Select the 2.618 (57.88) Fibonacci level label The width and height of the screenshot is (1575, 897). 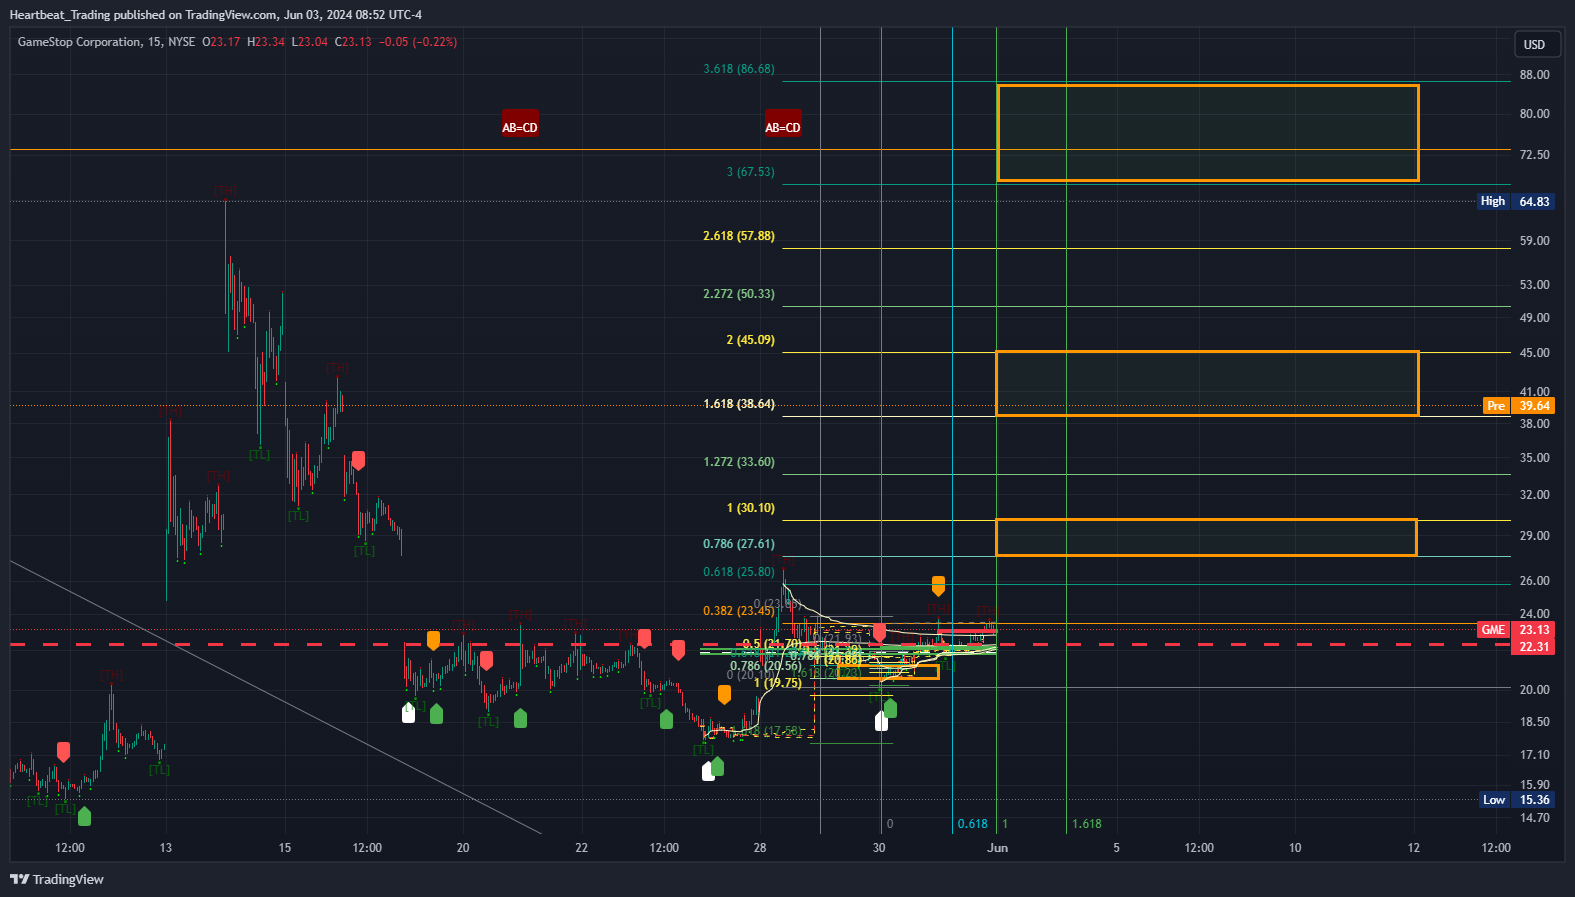coord(738,236)
